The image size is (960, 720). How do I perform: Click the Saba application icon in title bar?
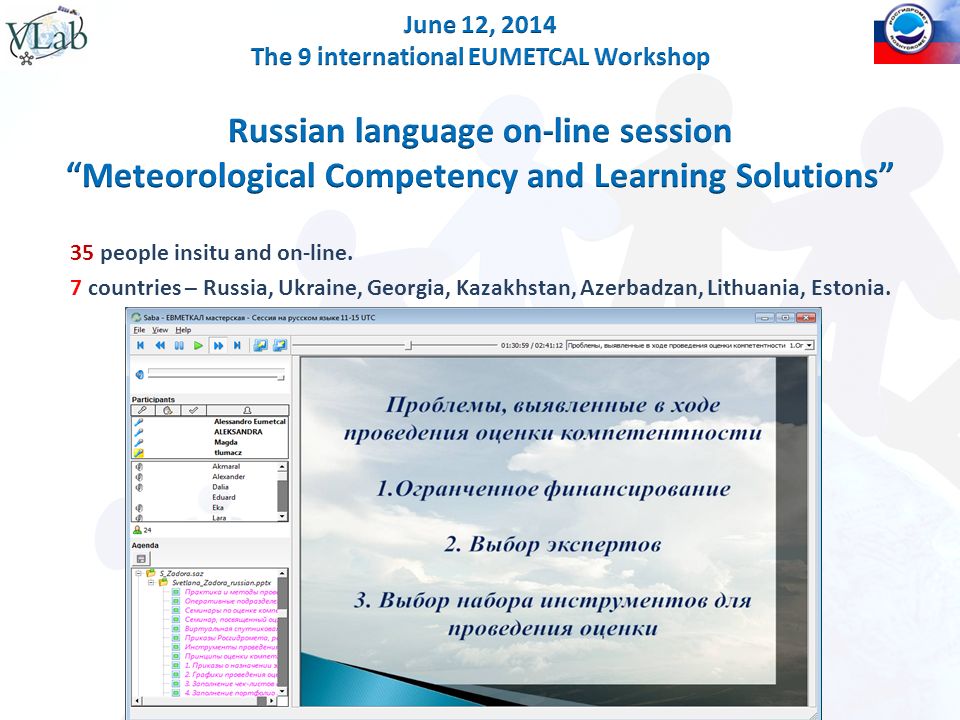(x=137, y=317)
